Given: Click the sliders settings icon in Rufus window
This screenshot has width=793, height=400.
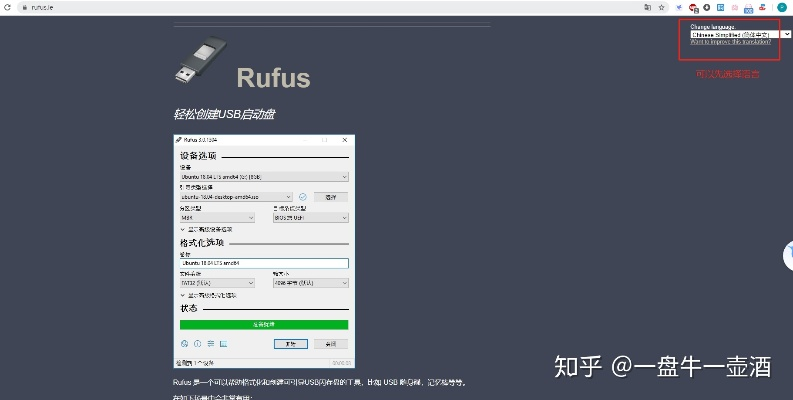Looking at the screenshot, I should click(x=210, y=344).
